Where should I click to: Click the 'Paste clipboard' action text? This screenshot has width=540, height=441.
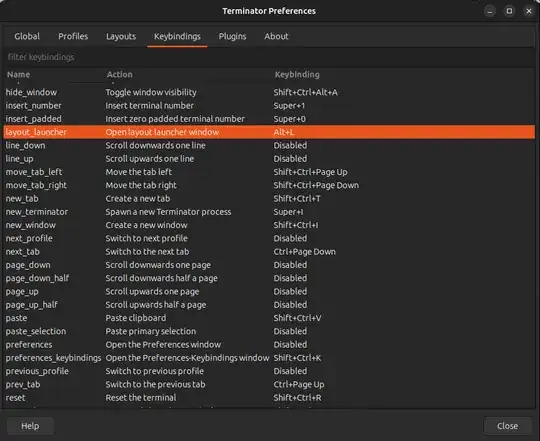136,318
